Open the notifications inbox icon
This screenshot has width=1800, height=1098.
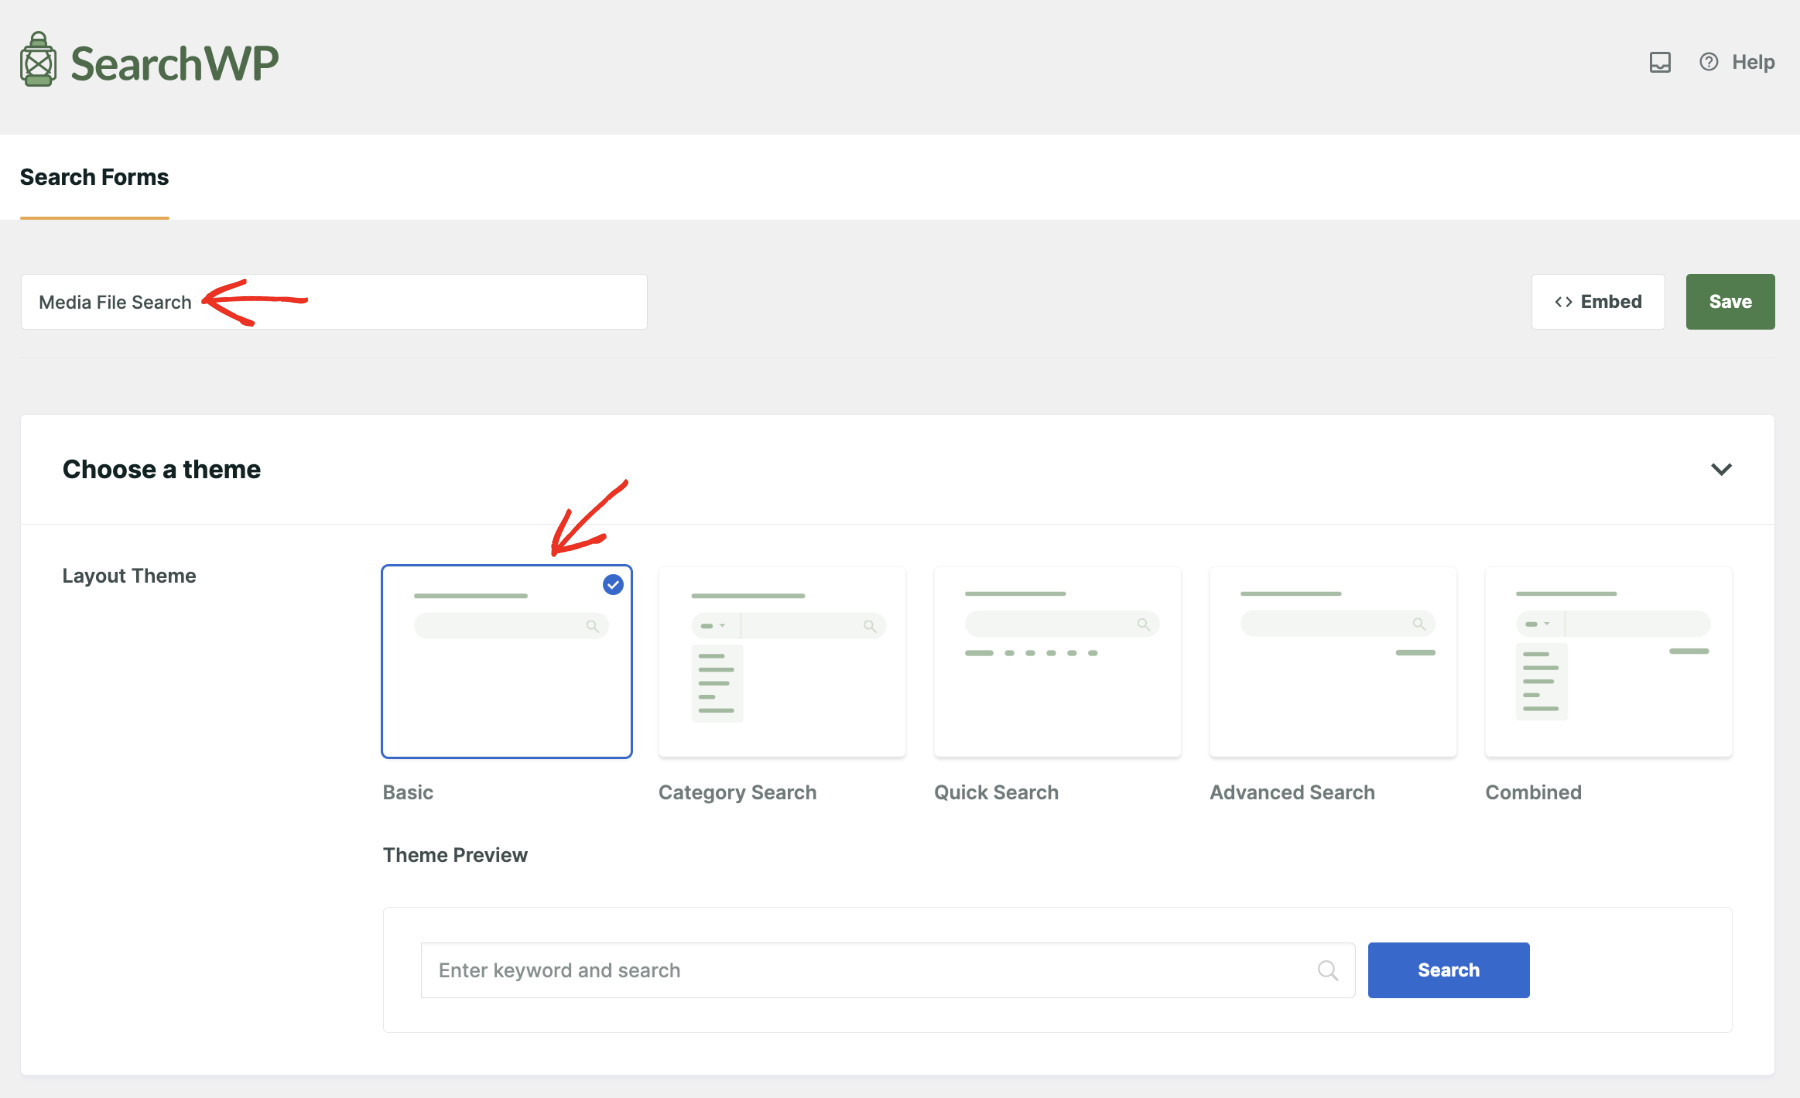coord(1660,62)
